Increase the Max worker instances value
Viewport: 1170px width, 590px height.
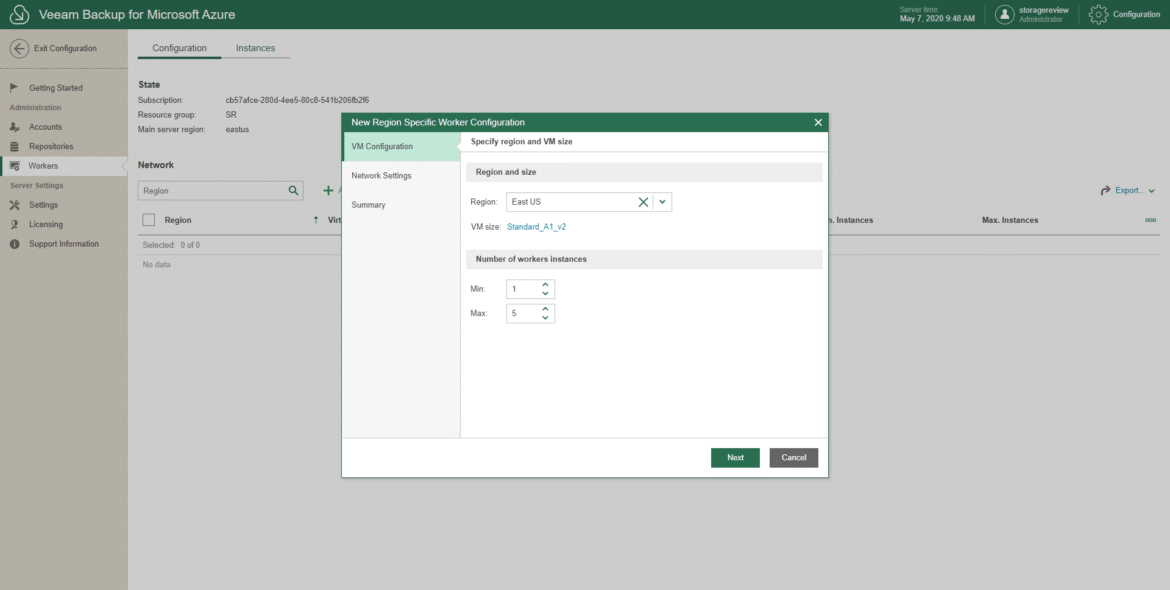(545, 309)
